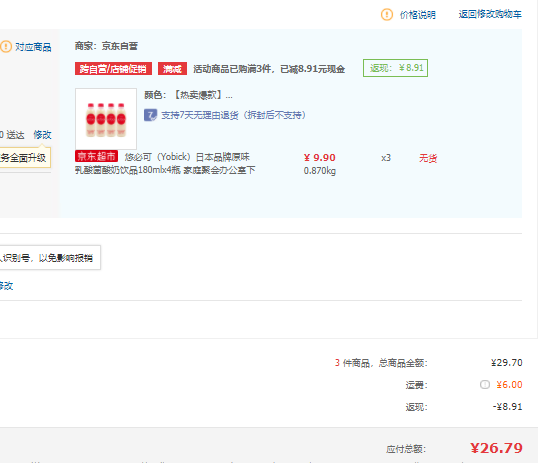Screen dimensions: 546x463
Task: Click the 对应商品 label
Action: coord(33,47)
